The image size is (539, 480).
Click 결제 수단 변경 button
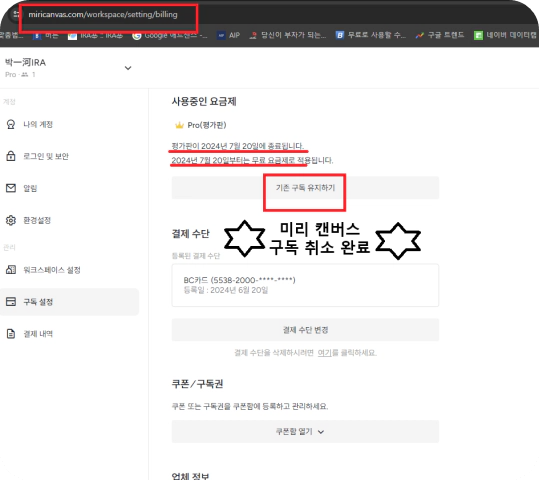click(x=305, y=330)
